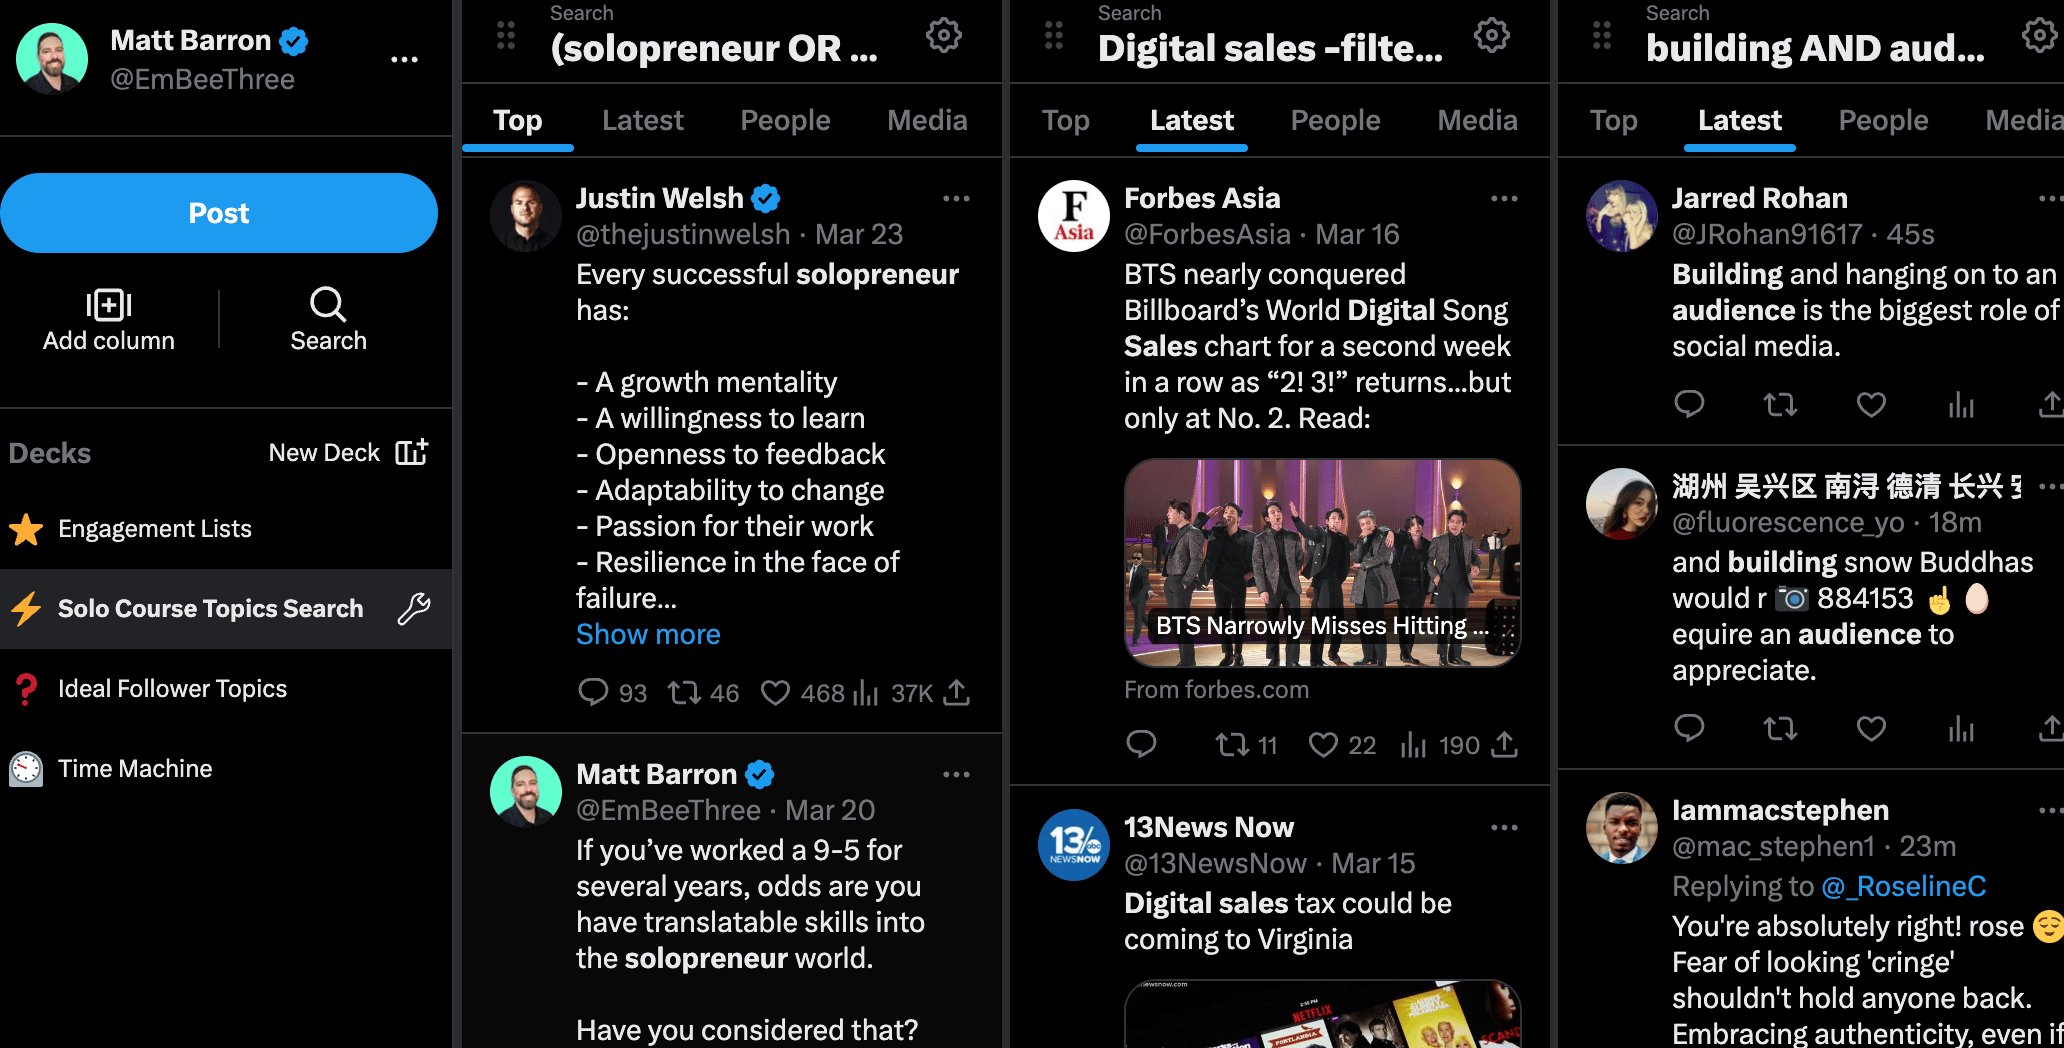2064x1048 pixels.
Task: Click Show more on Justin Welsh's post
Action: click(648, 634)
